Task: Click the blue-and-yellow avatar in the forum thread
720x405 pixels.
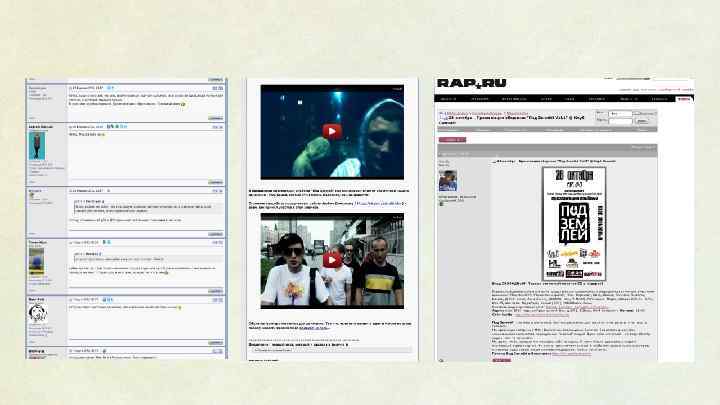Action: point(37,261)
